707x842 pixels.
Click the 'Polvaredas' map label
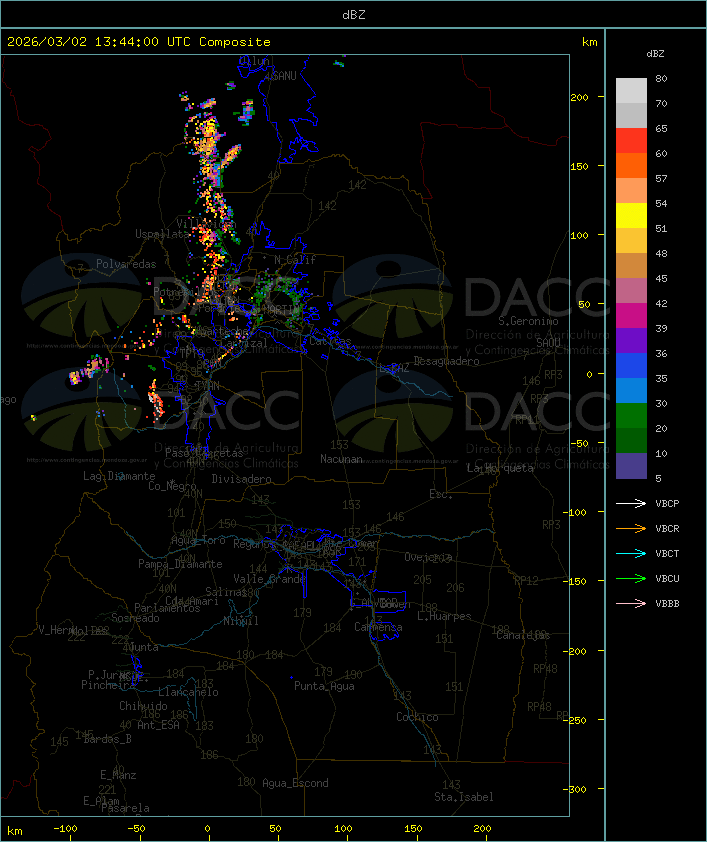pos(126,264)
